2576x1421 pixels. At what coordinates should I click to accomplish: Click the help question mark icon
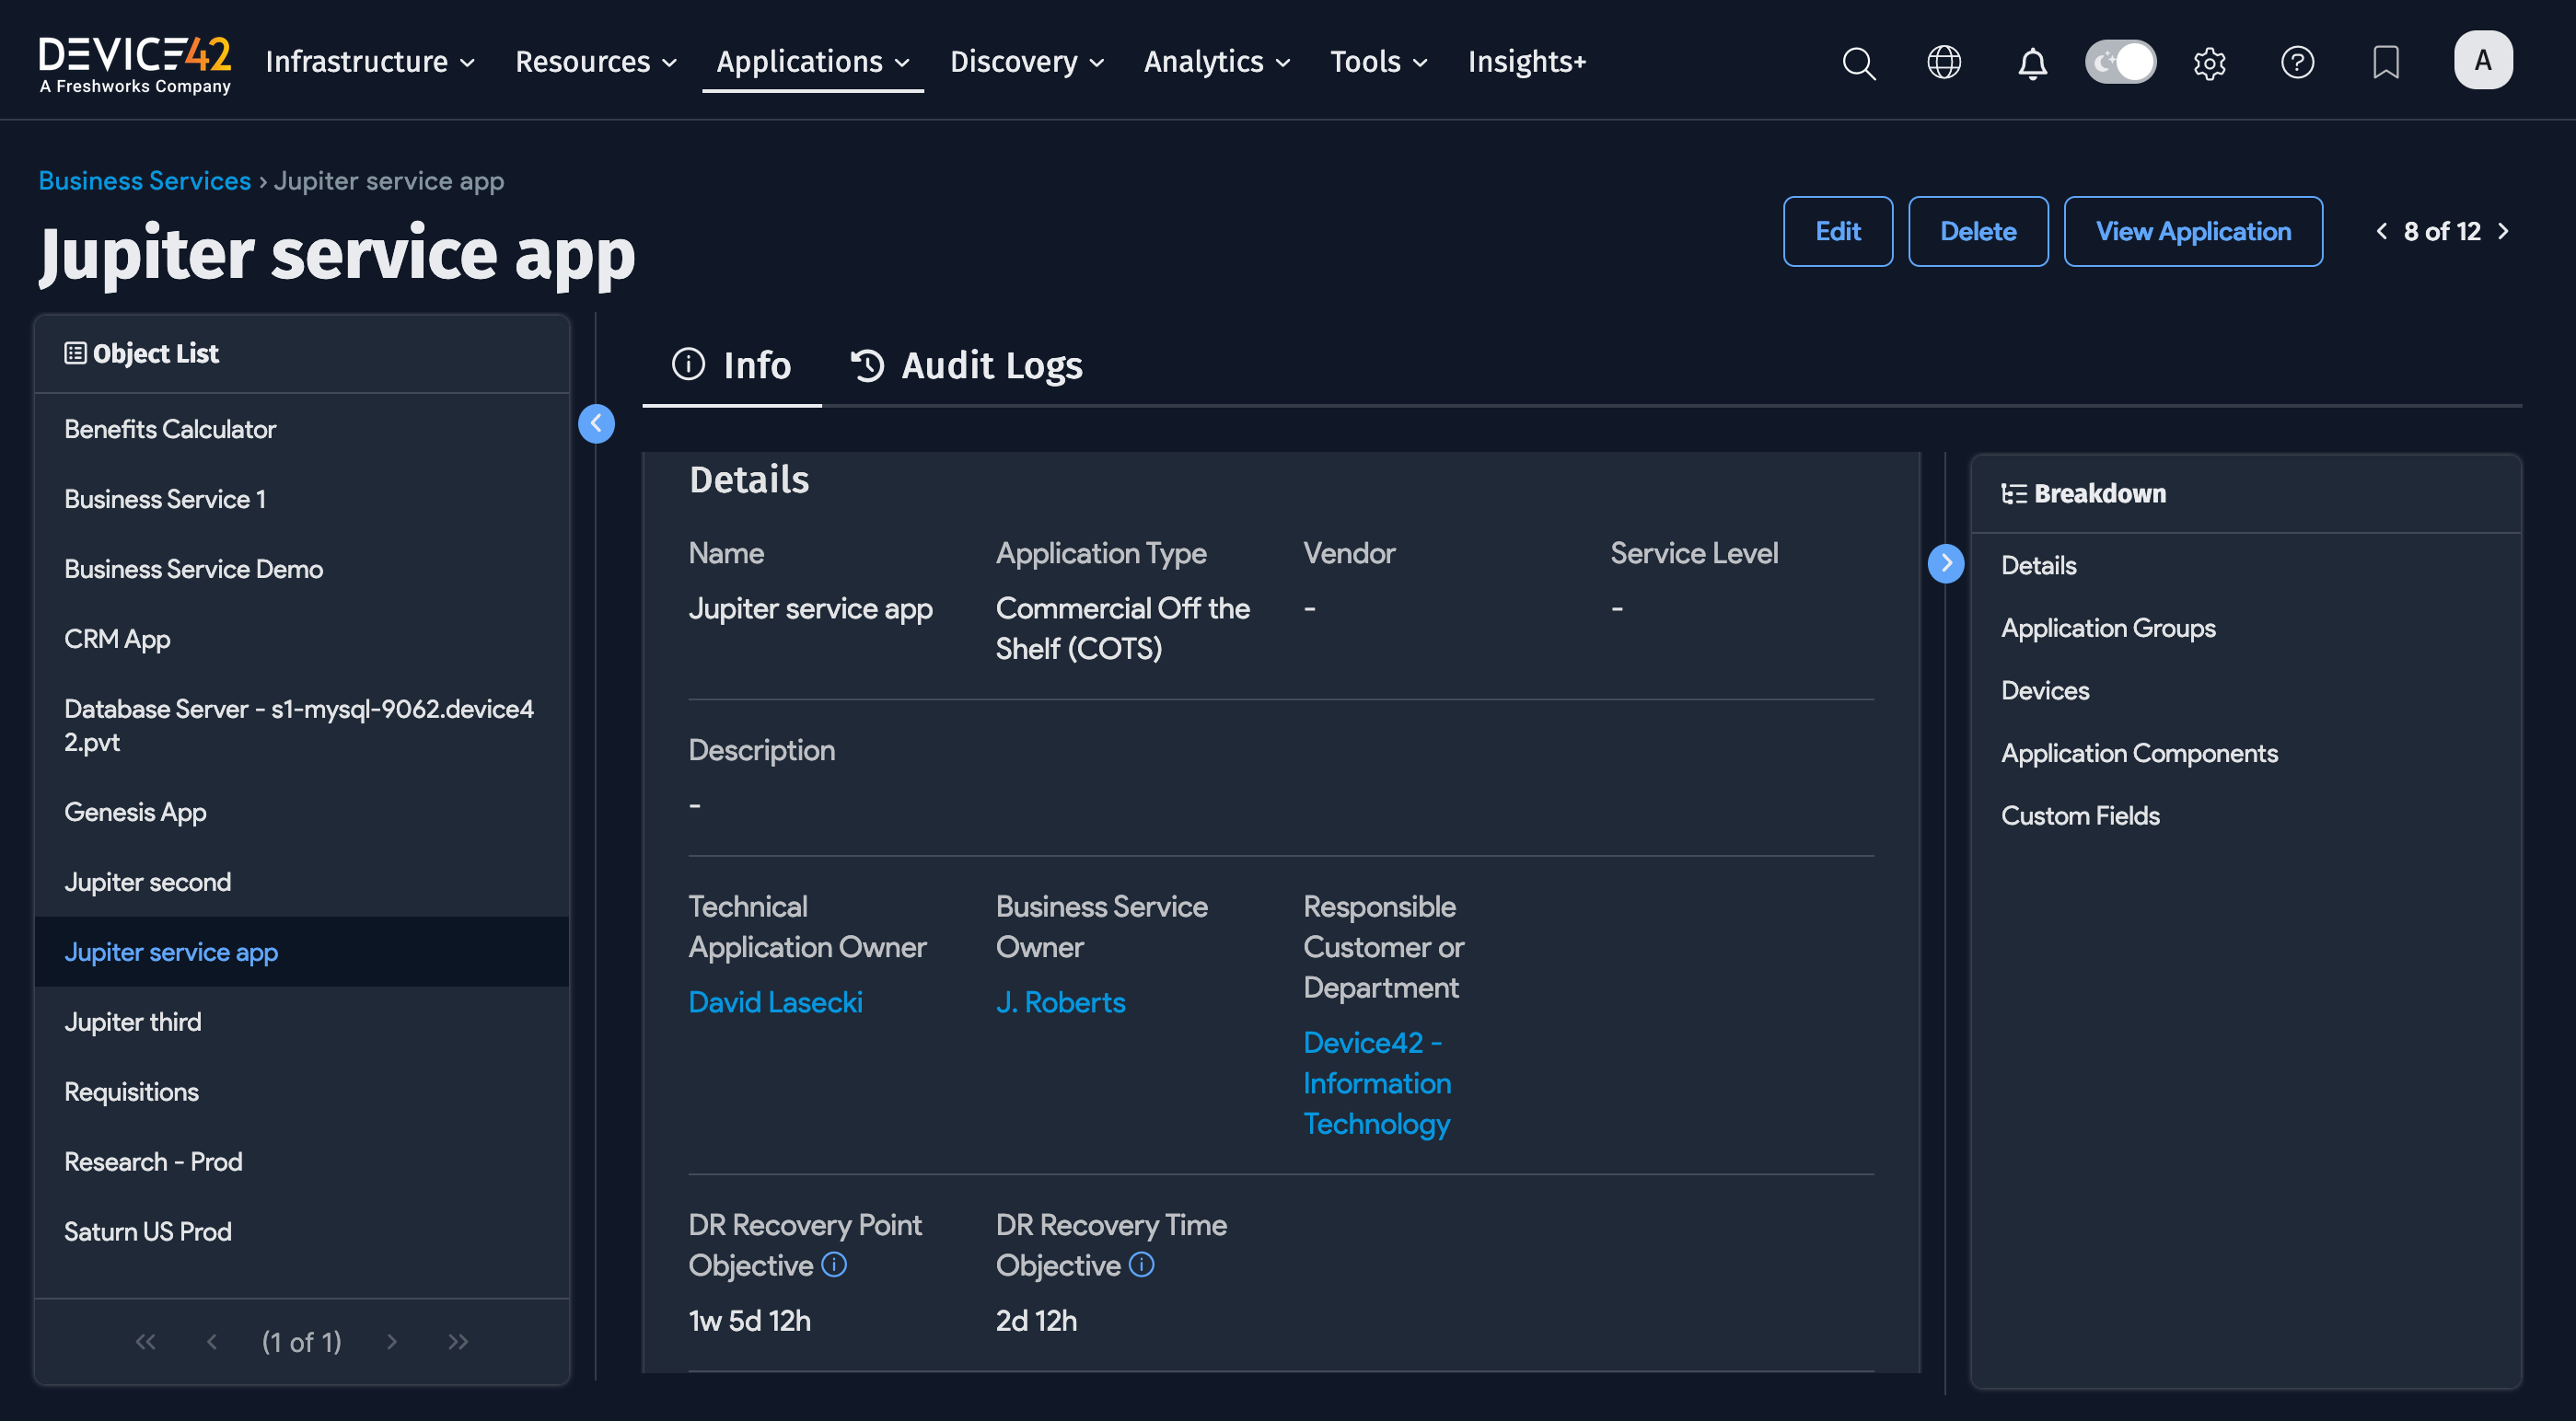tap(2297, 62)
